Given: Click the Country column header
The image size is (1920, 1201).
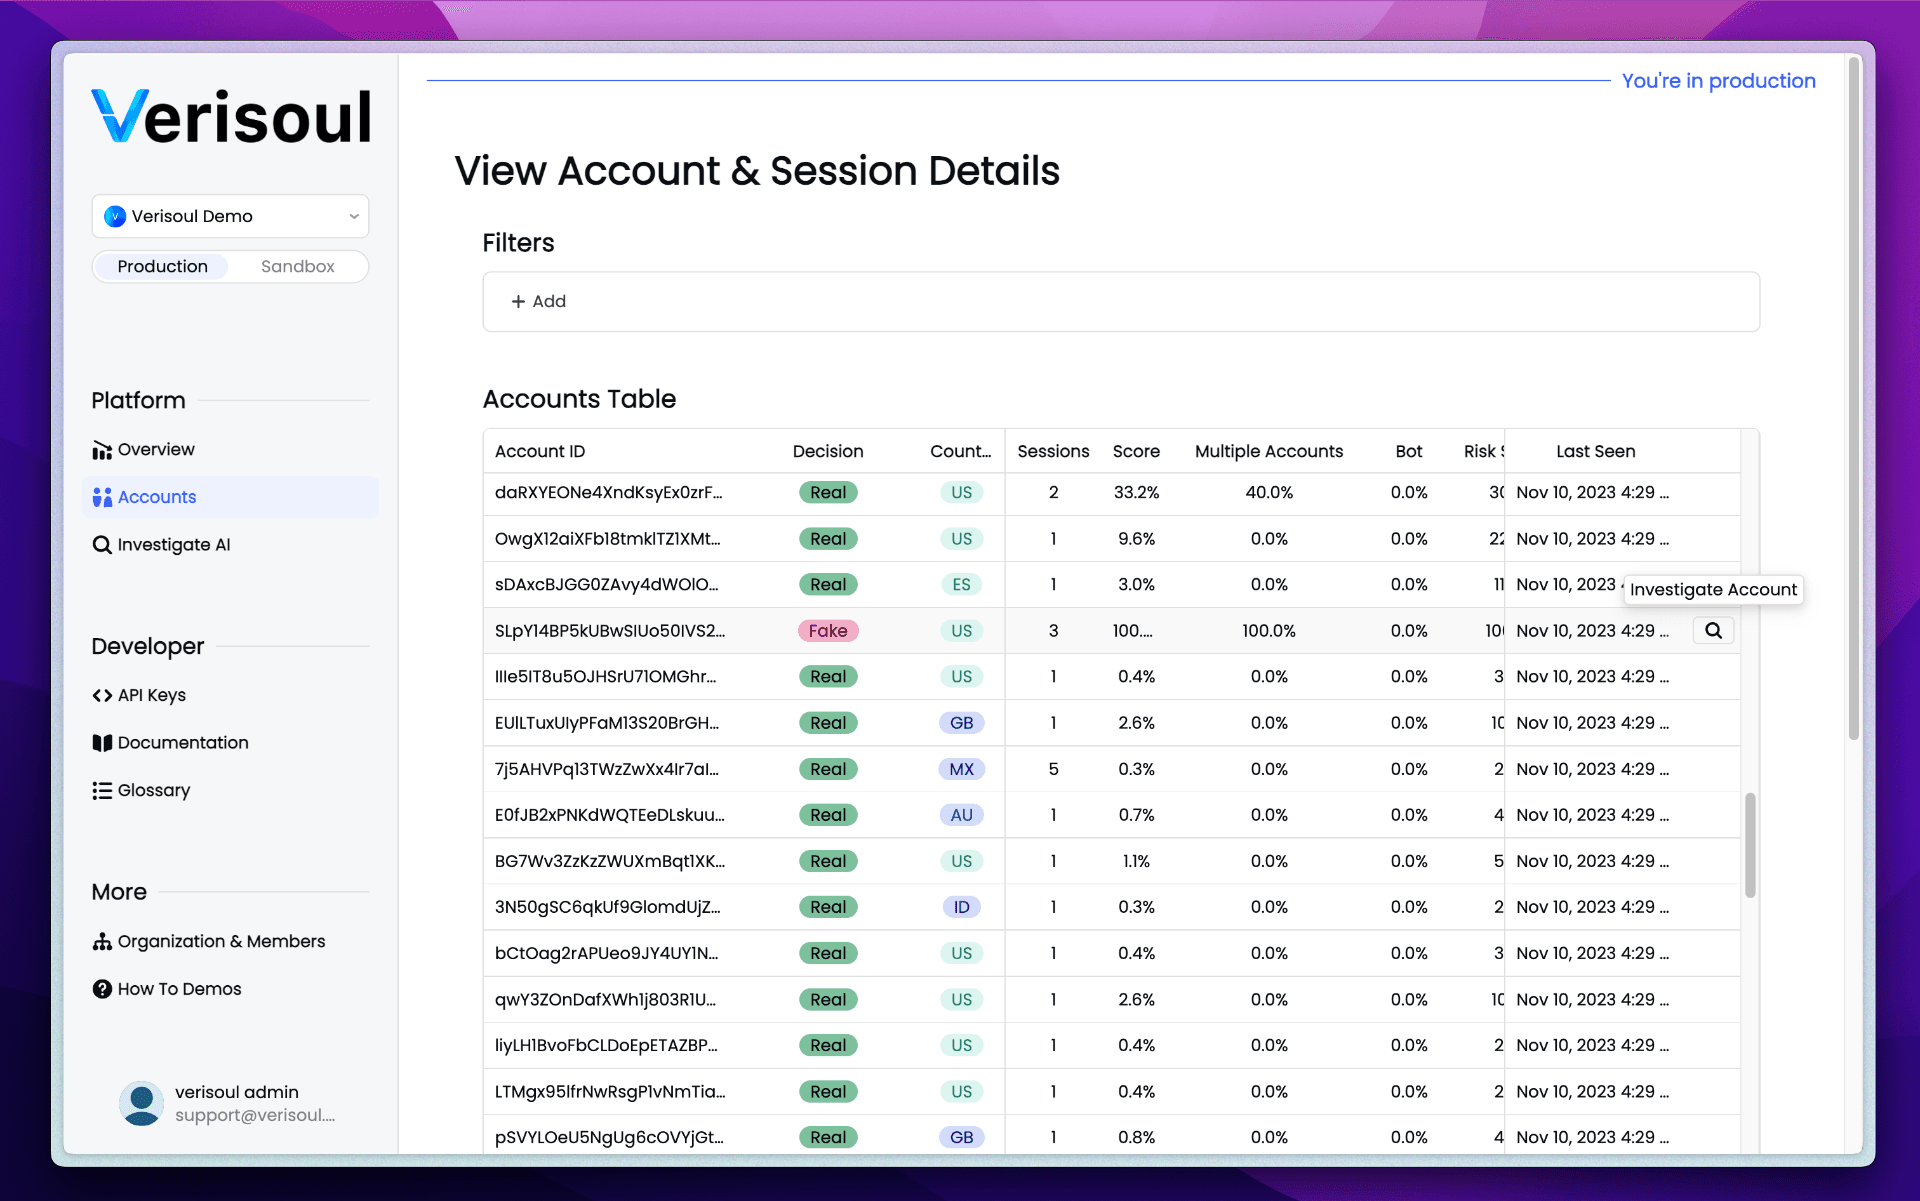Looking at the screenshot, I should click(x=961, y=451).
